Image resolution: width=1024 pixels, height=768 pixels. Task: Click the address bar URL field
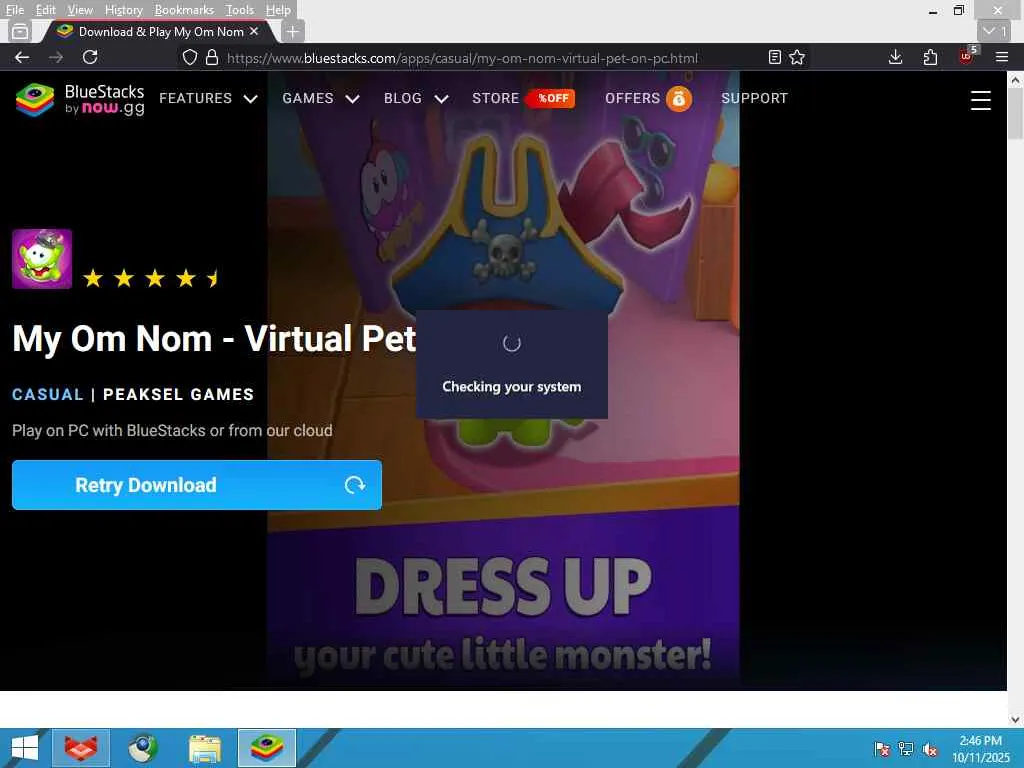[x=462, y=57]
